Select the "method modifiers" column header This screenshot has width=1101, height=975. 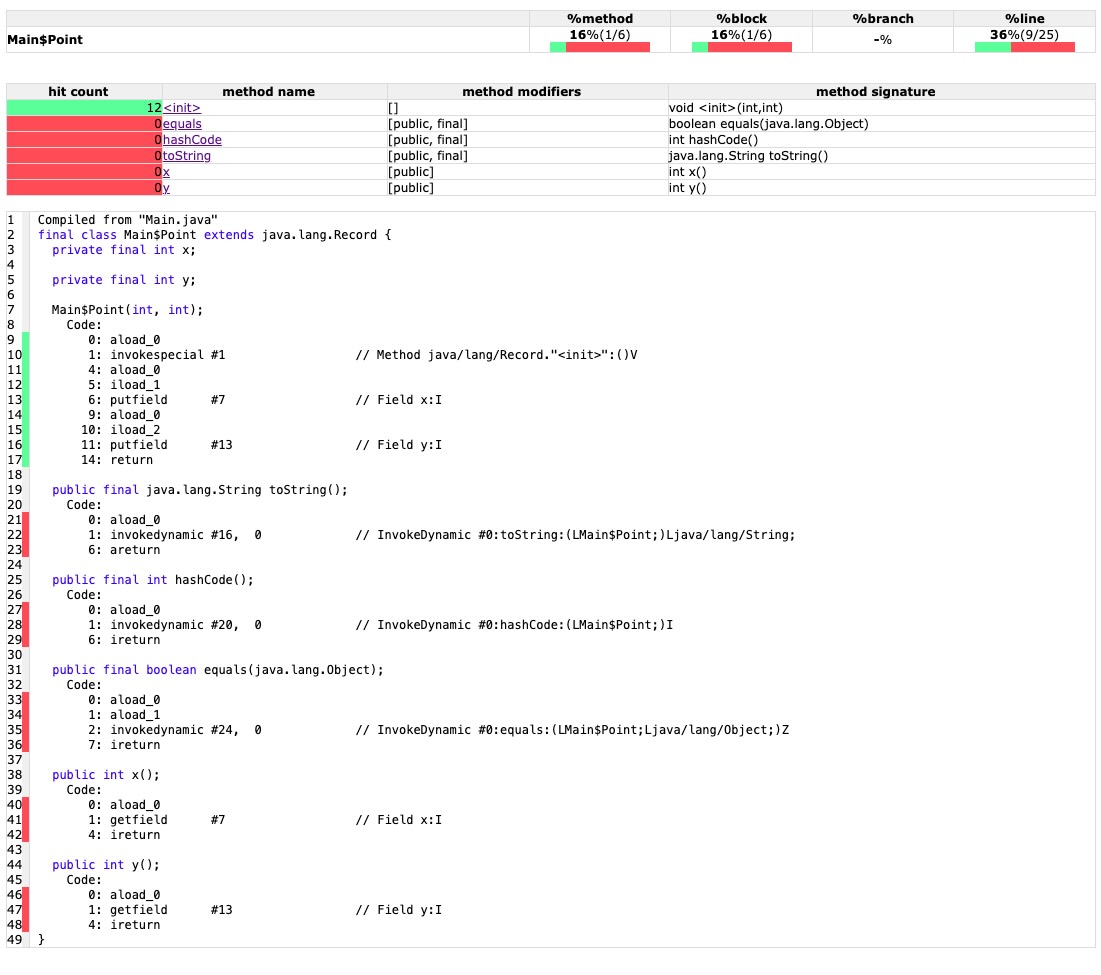pos(527,91)
